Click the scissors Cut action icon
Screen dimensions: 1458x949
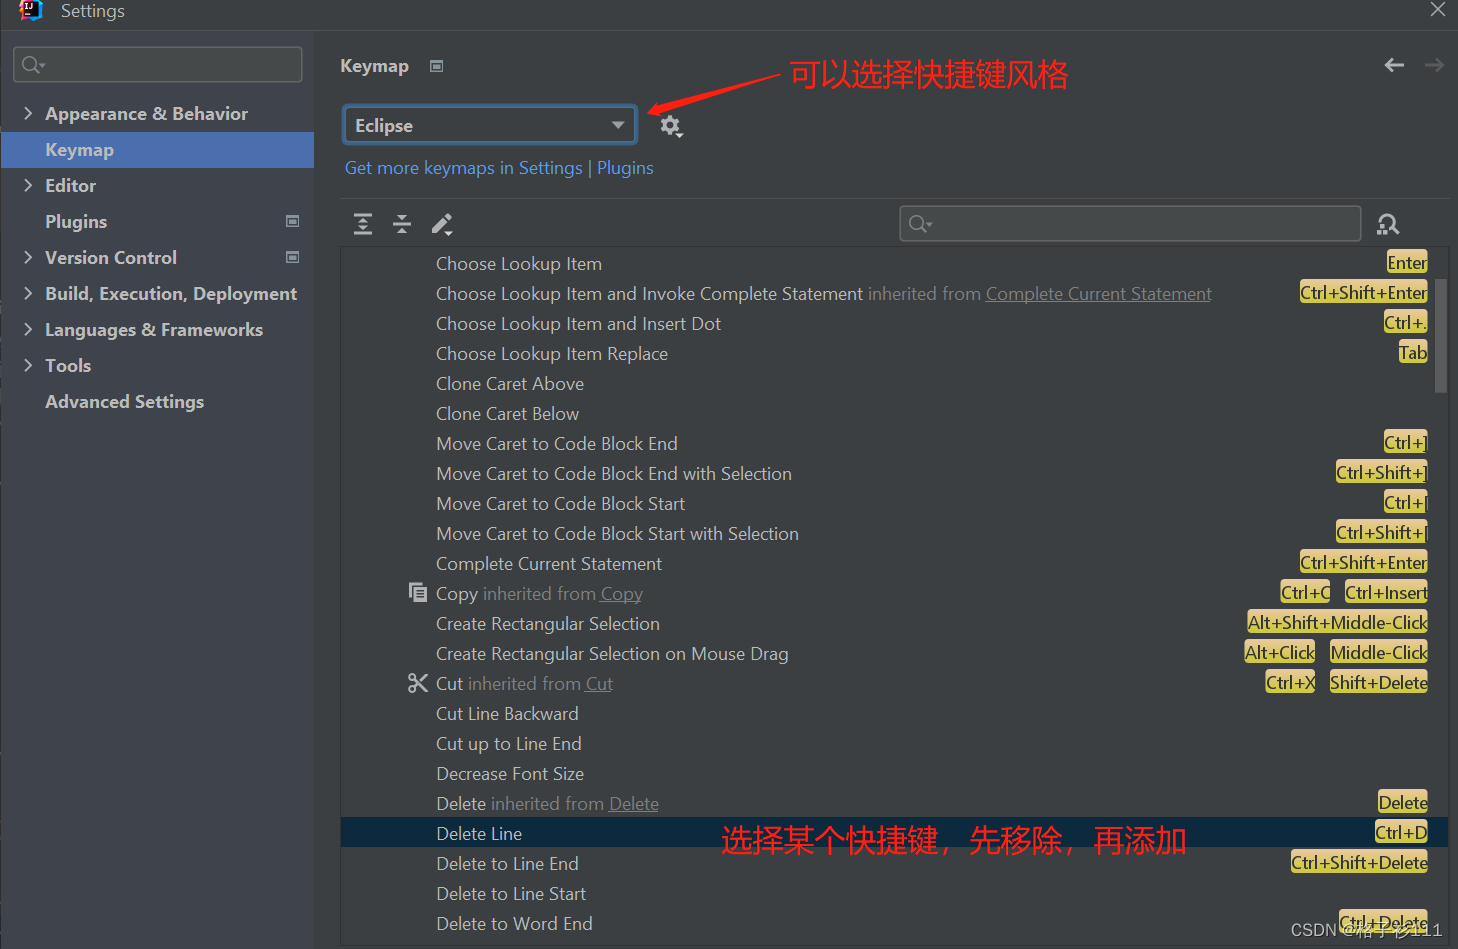[x=418, y=683]
